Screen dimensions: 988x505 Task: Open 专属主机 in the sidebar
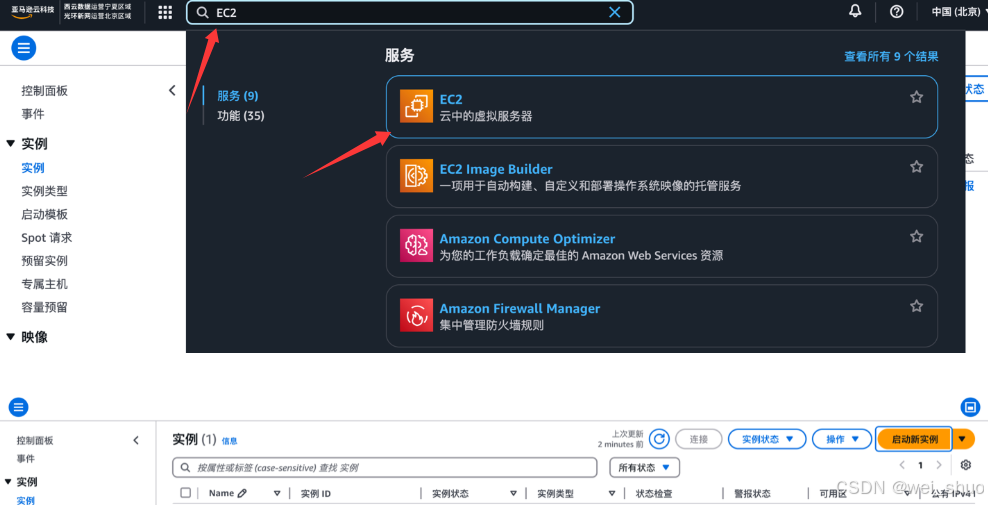[x=44, y=284]
